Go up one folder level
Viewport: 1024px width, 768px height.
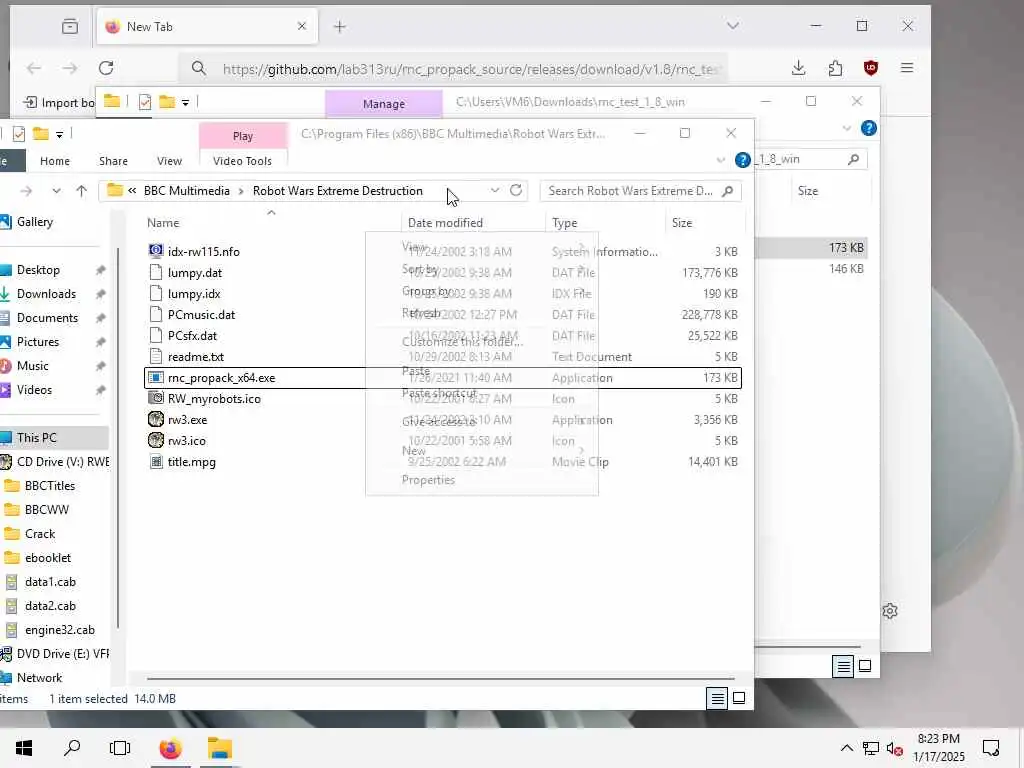[81, 191]
